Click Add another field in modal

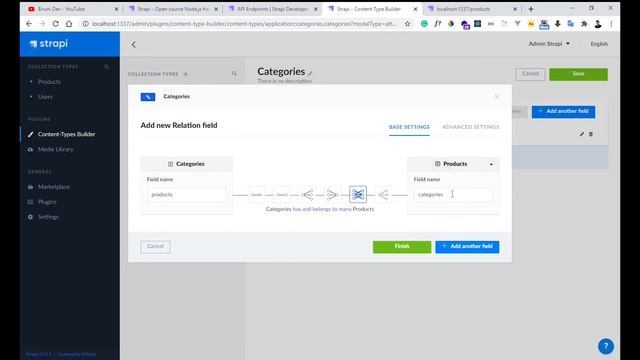[467, 247]
